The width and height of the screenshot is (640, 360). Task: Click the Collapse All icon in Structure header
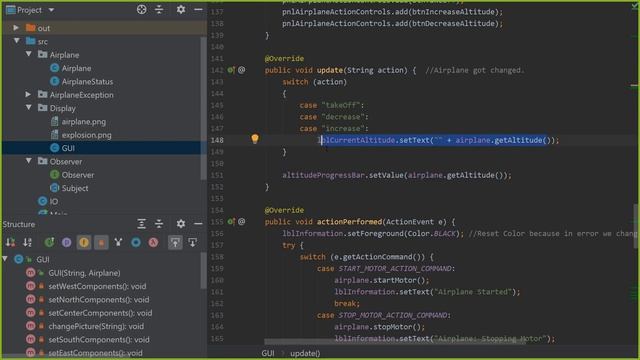click(x=159, y=224)
